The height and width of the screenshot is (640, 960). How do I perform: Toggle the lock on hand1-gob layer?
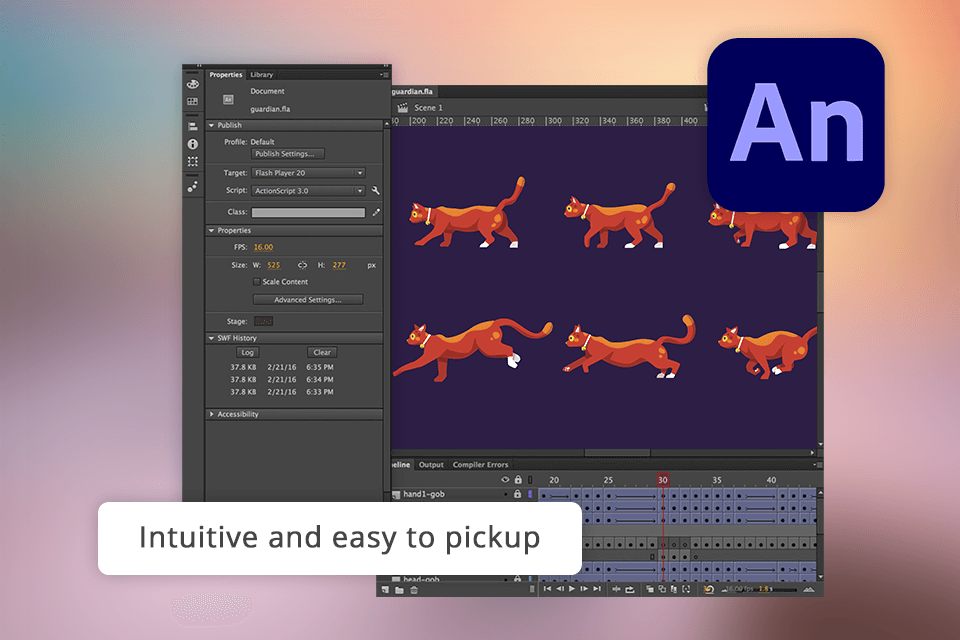pos(517,494)
